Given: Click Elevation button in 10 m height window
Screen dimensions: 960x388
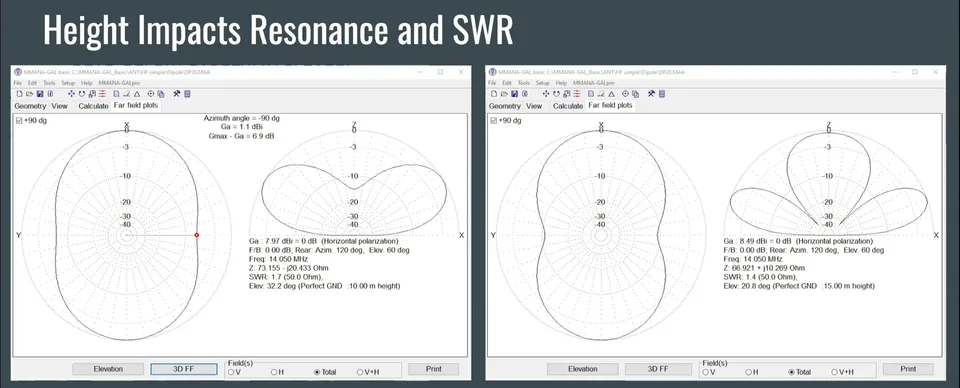Looking at the screenshot, I should [x=108, y=369].
